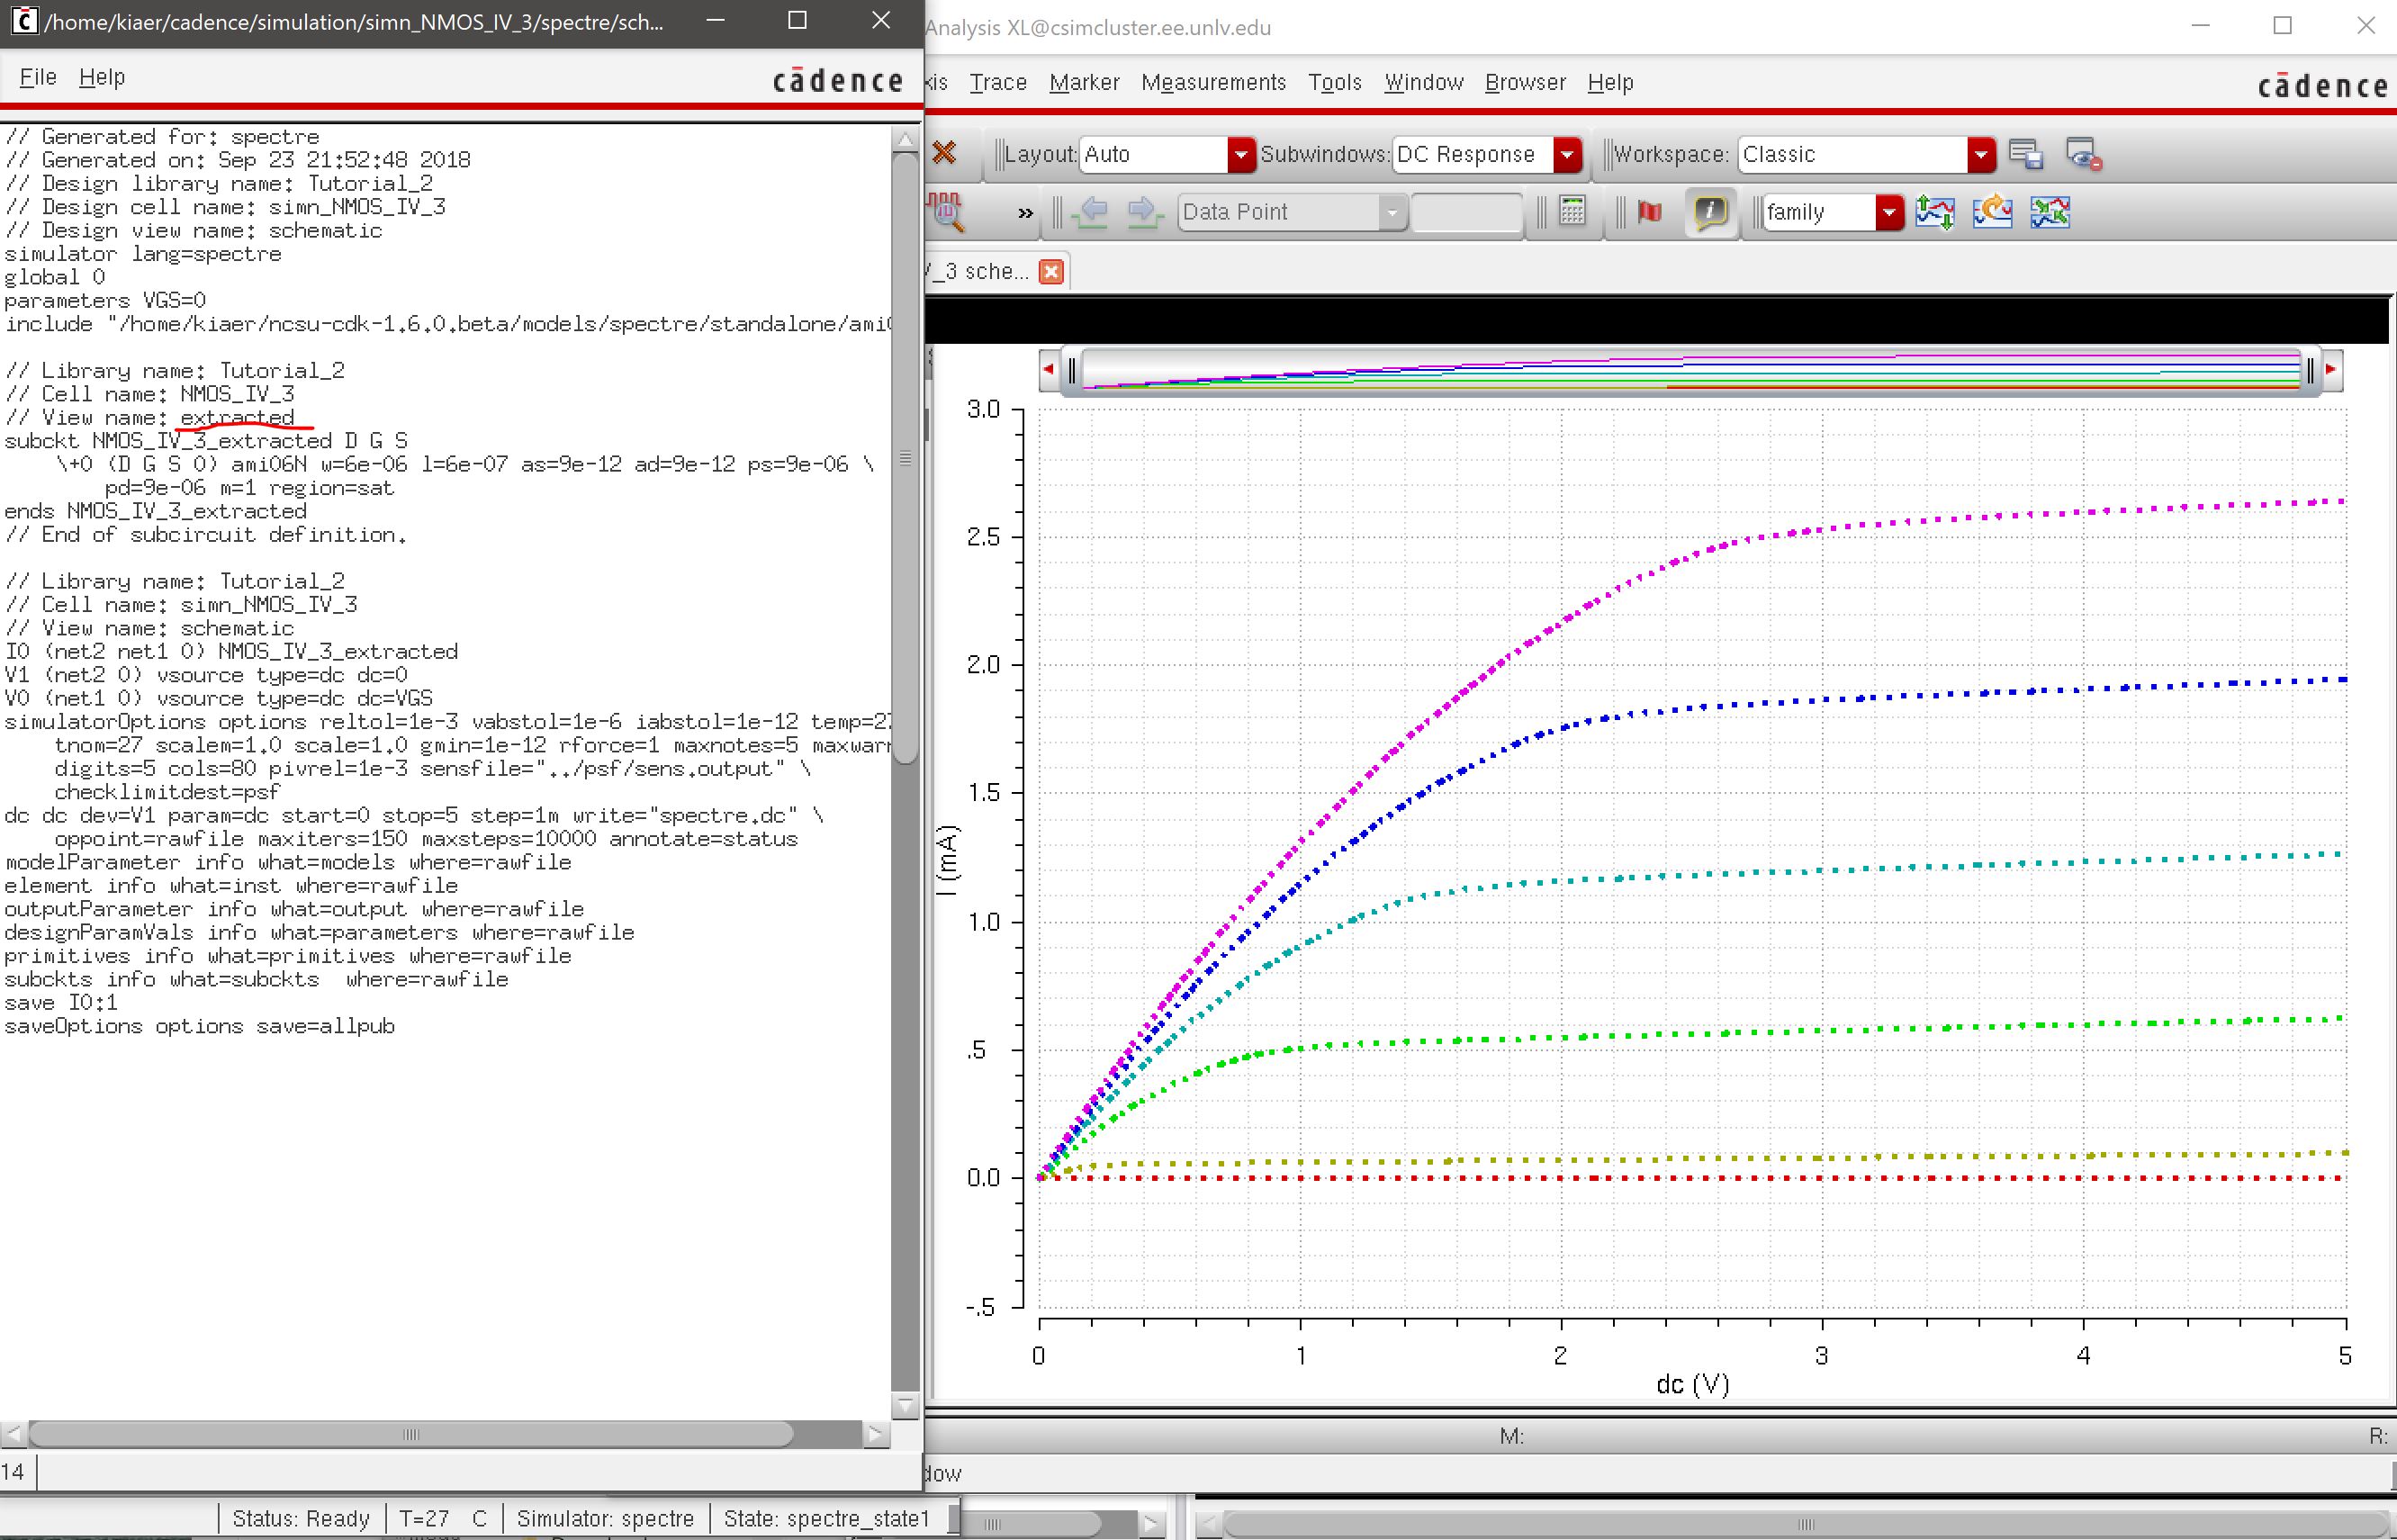Open the Trace menu
The image size is (2397, 1540).
point(998,82)
